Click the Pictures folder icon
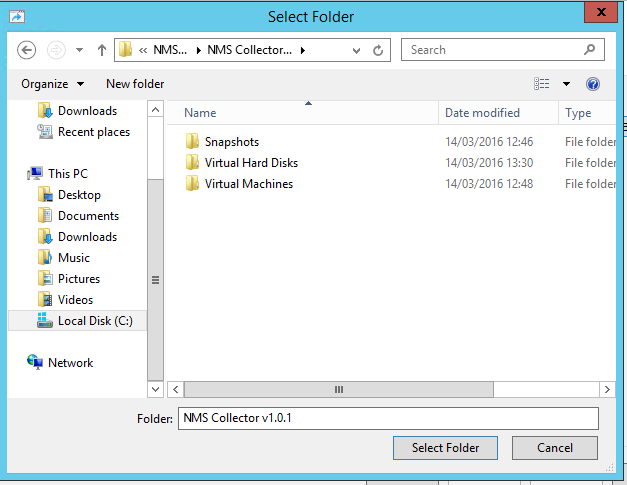627x485 pixels. pyautogui.click(x=45, y=278)
